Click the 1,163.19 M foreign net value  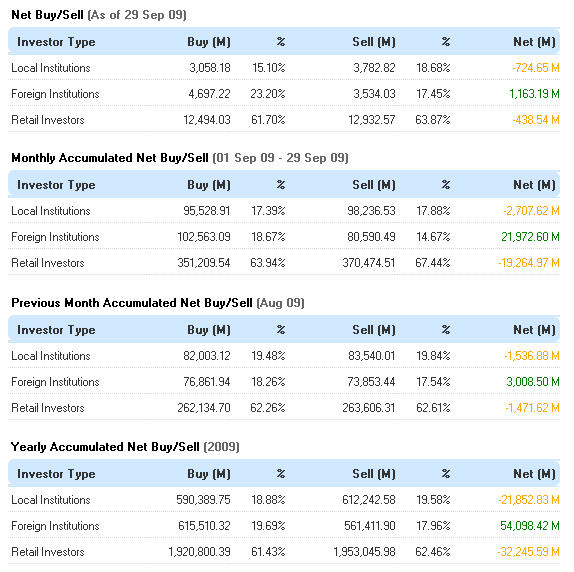(534, 94)
